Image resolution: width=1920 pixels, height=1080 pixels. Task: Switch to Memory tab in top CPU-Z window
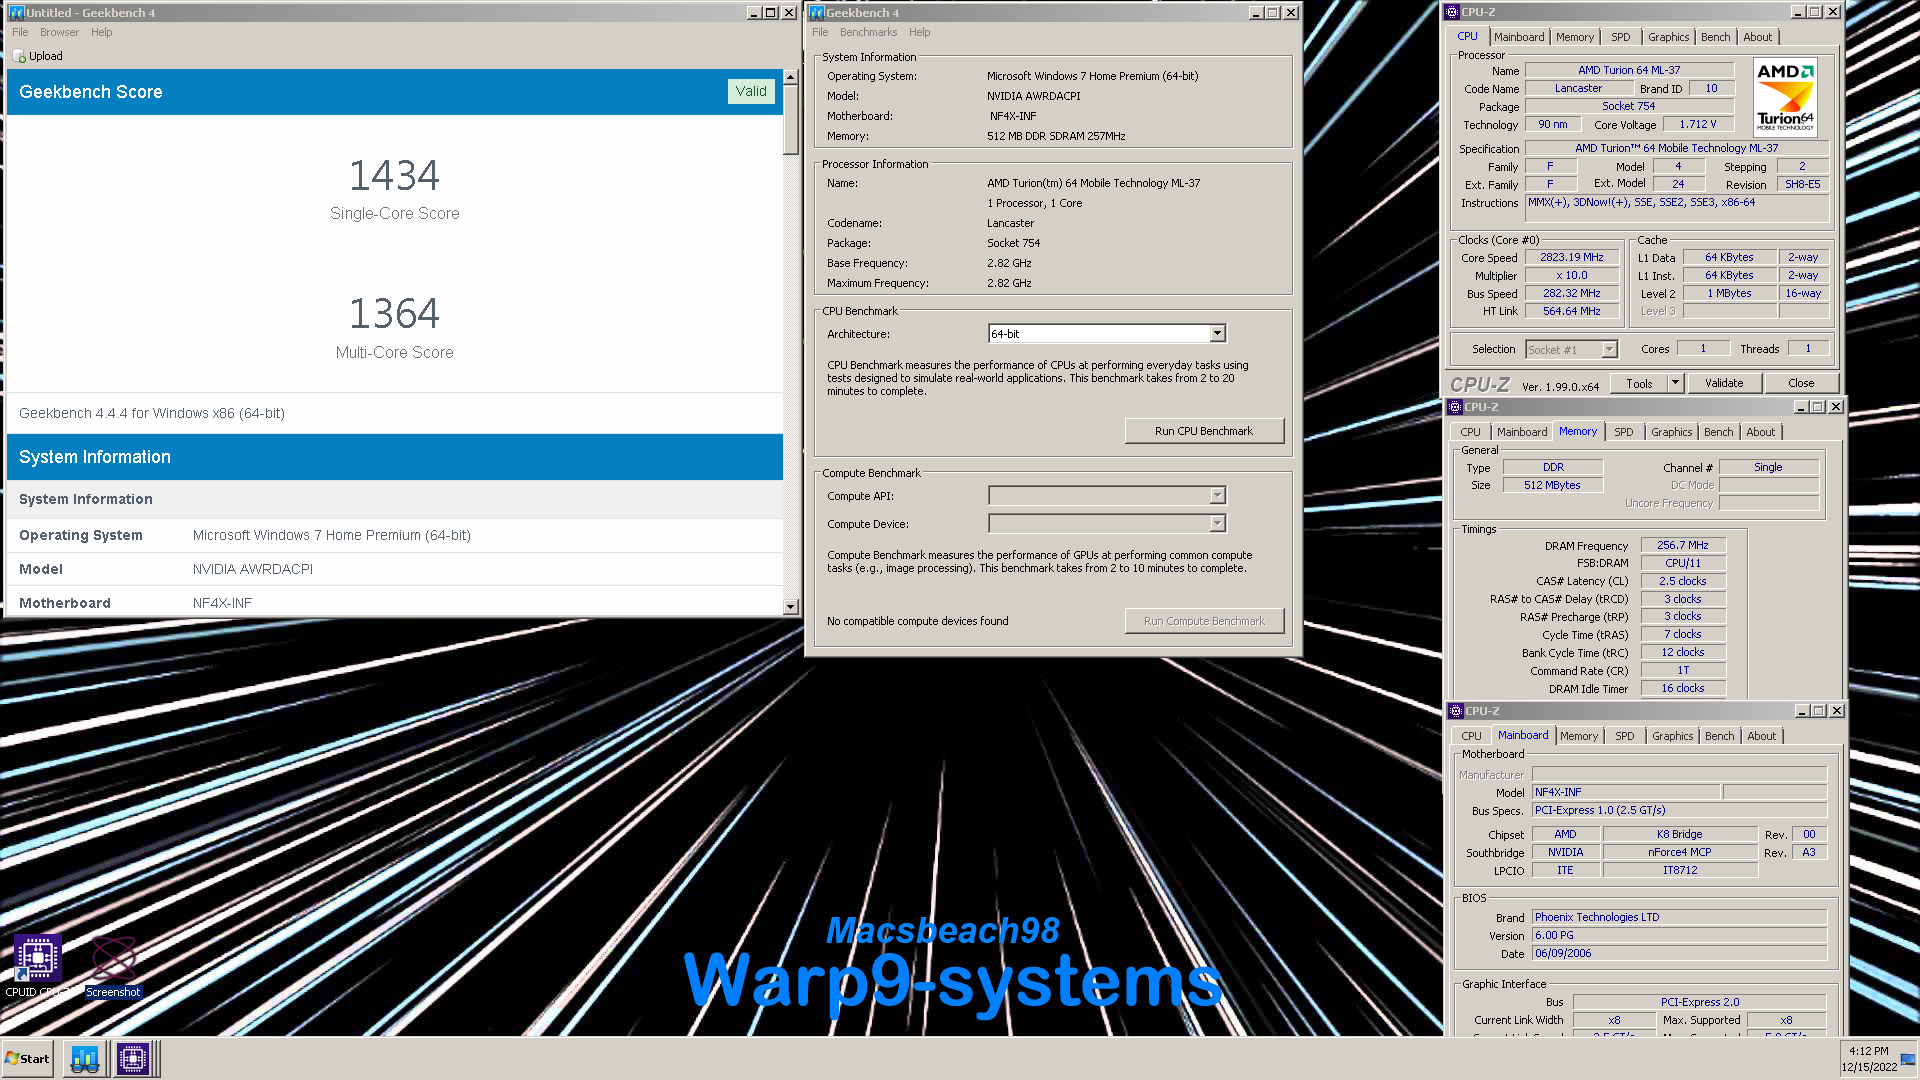[x=1575, y=37]
